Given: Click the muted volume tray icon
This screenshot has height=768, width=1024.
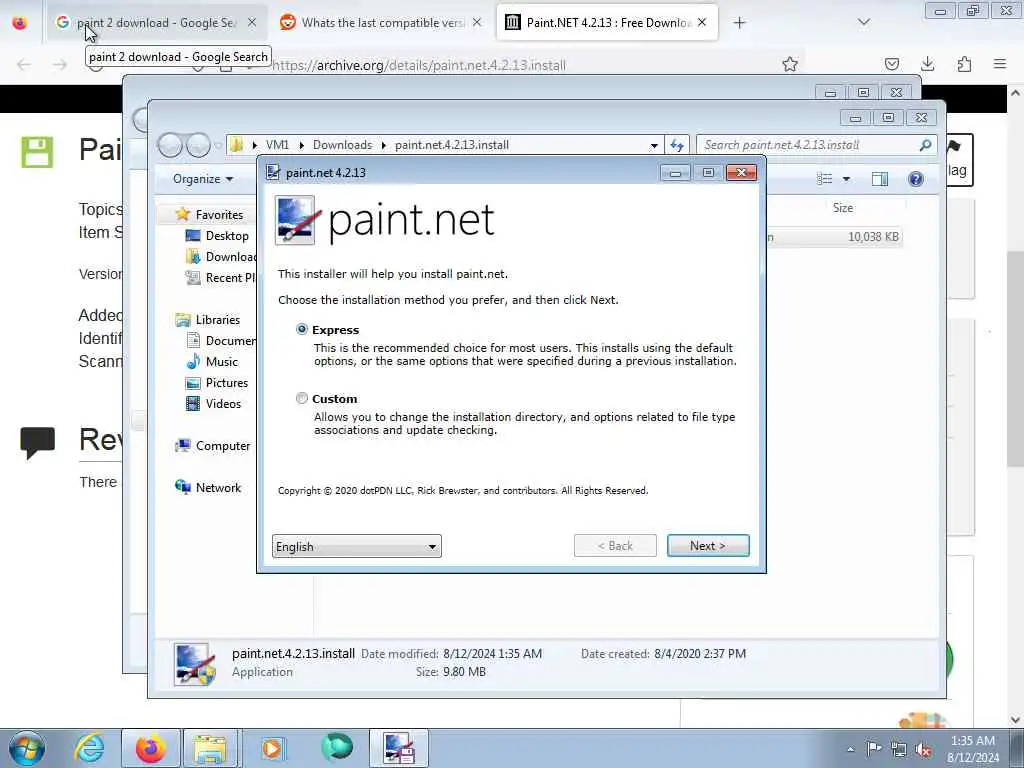Looking at the screenshot, I should 923,750.
